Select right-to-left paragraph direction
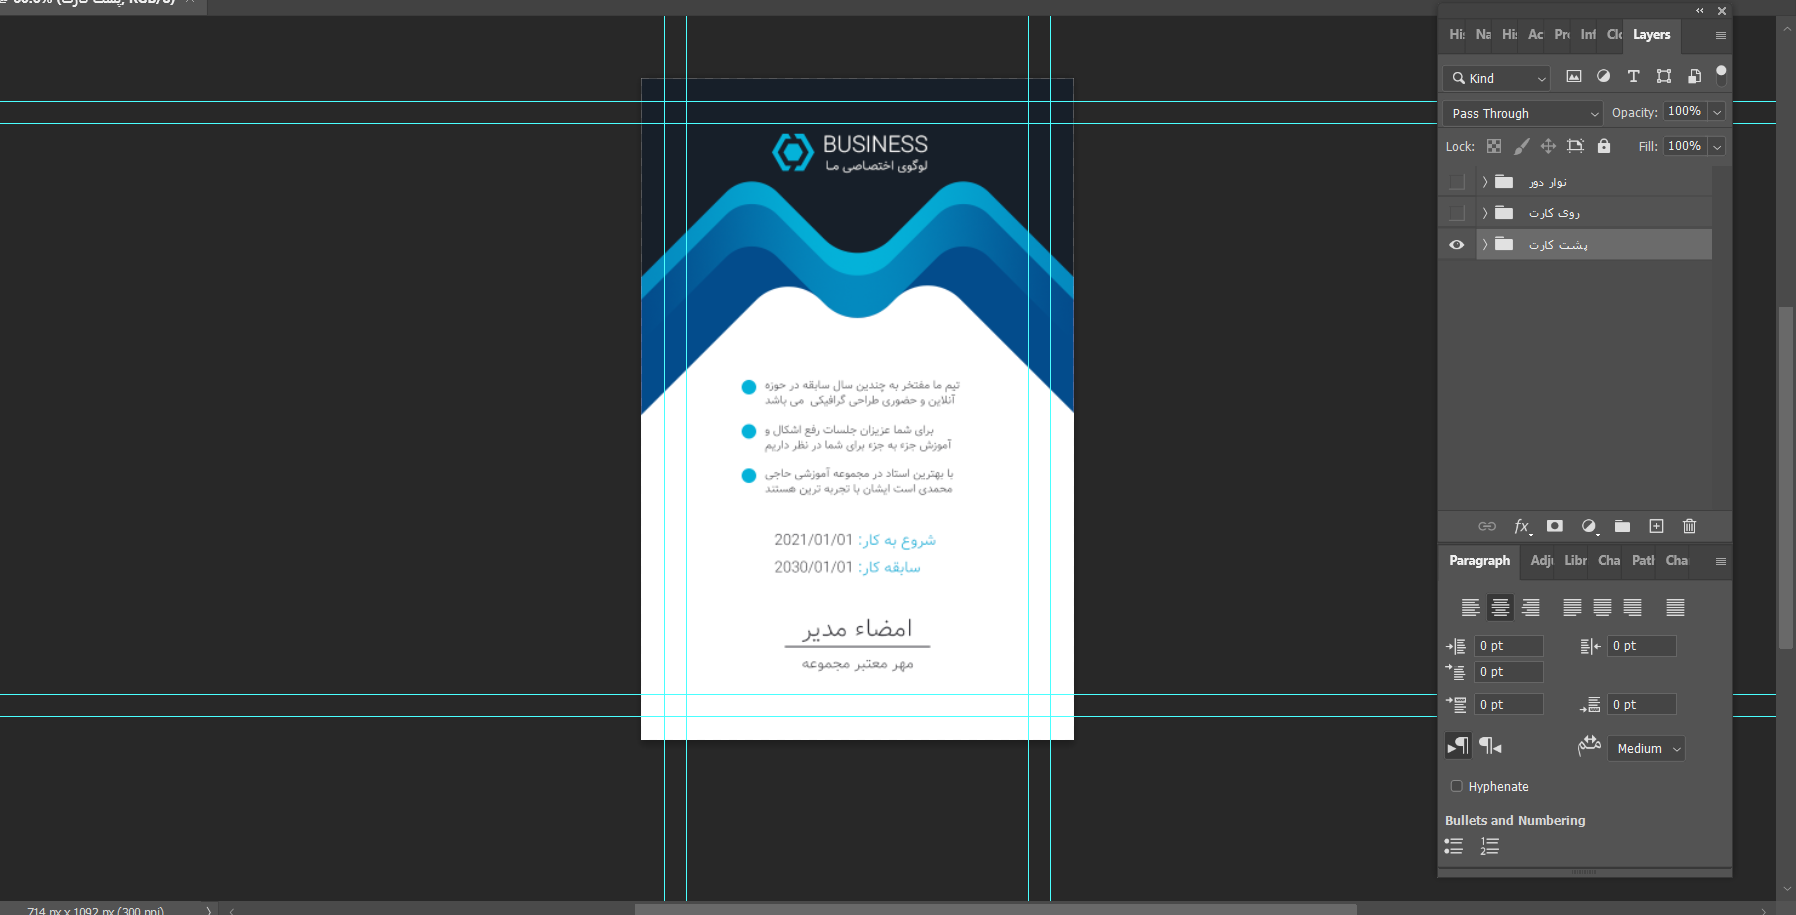This screenshot has width=1796, height=915. (1490, 746)
